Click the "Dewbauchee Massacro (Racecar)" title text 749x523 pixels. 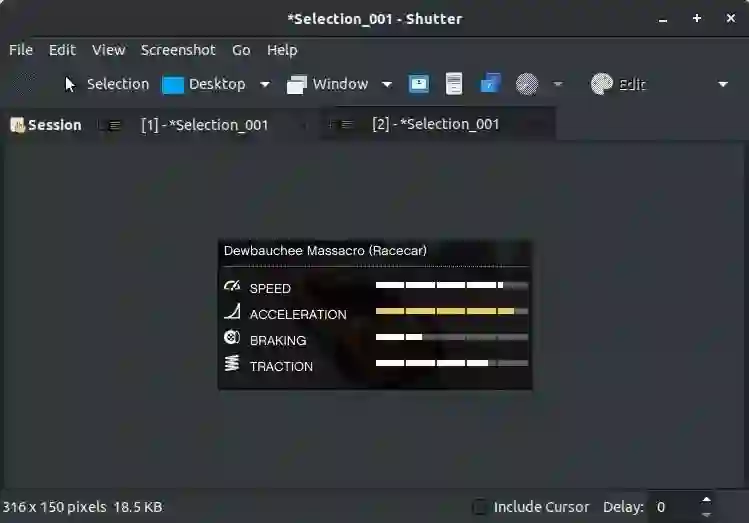[x=325, y=251]
